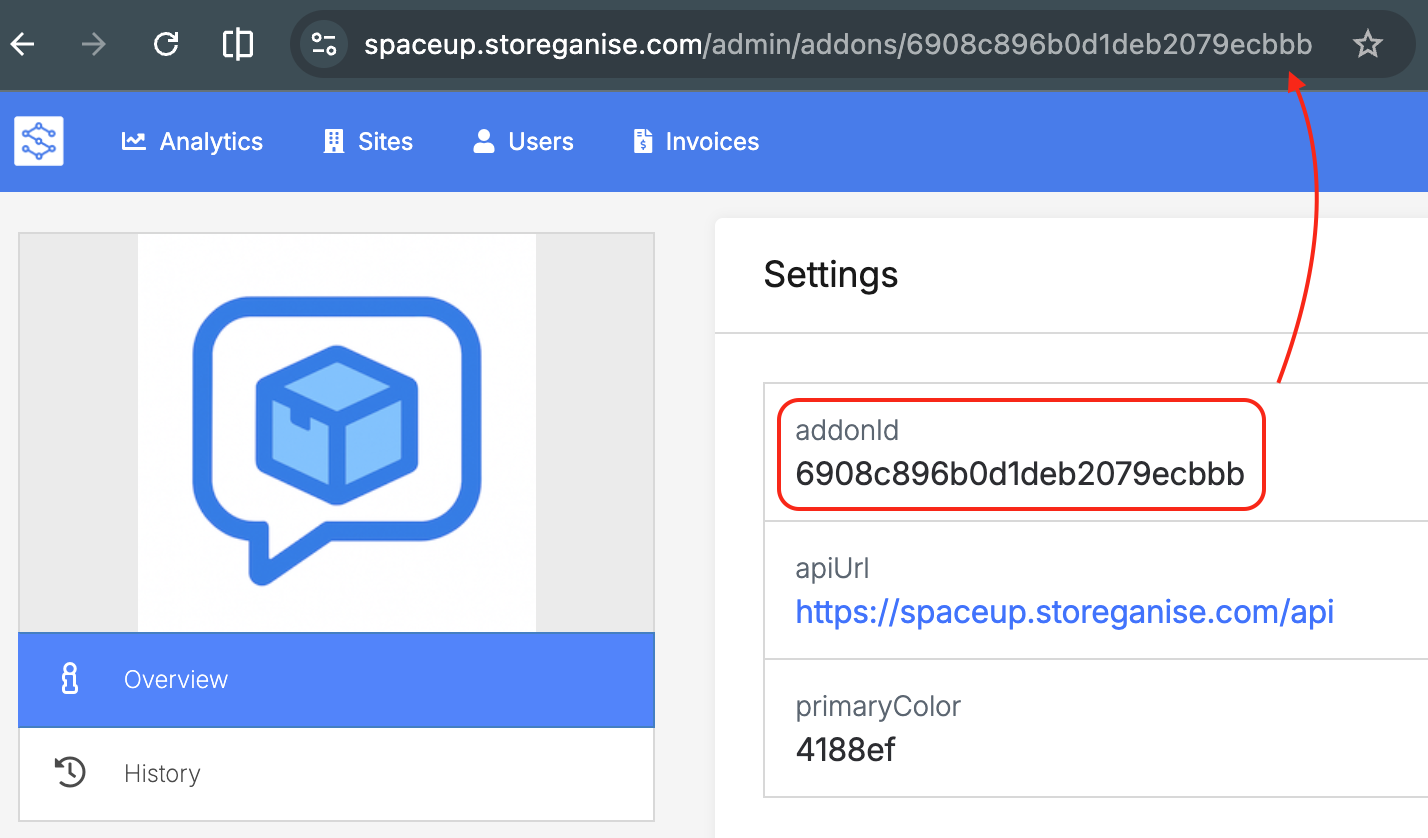Select the History sidebar tab
This screenshot has height=838, width=1428.
(336, 773)
